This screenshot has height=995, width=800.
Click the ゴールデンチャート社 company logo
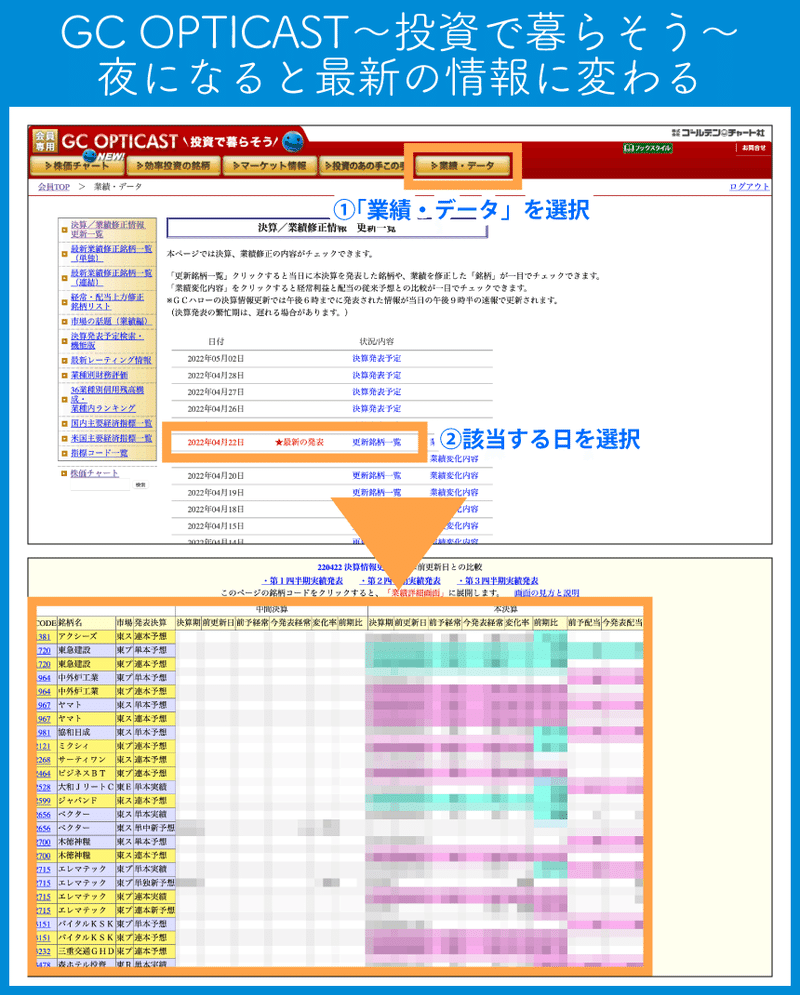click(x=718, y=133)
